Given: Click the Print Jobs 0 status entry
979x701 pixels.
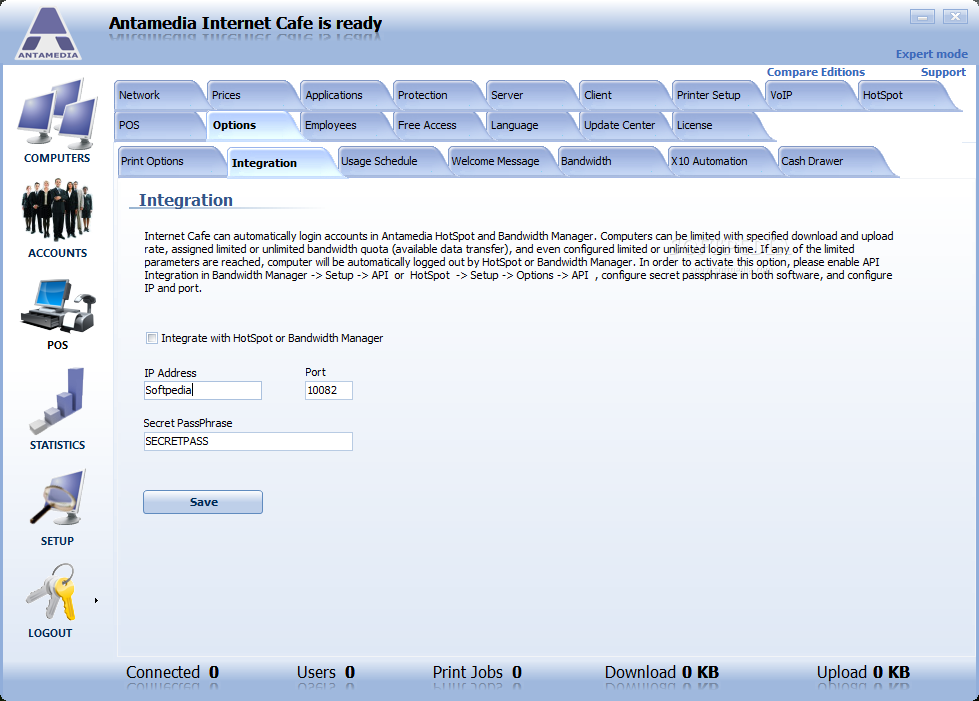Looking at the screenshot, I should [477, 672].
